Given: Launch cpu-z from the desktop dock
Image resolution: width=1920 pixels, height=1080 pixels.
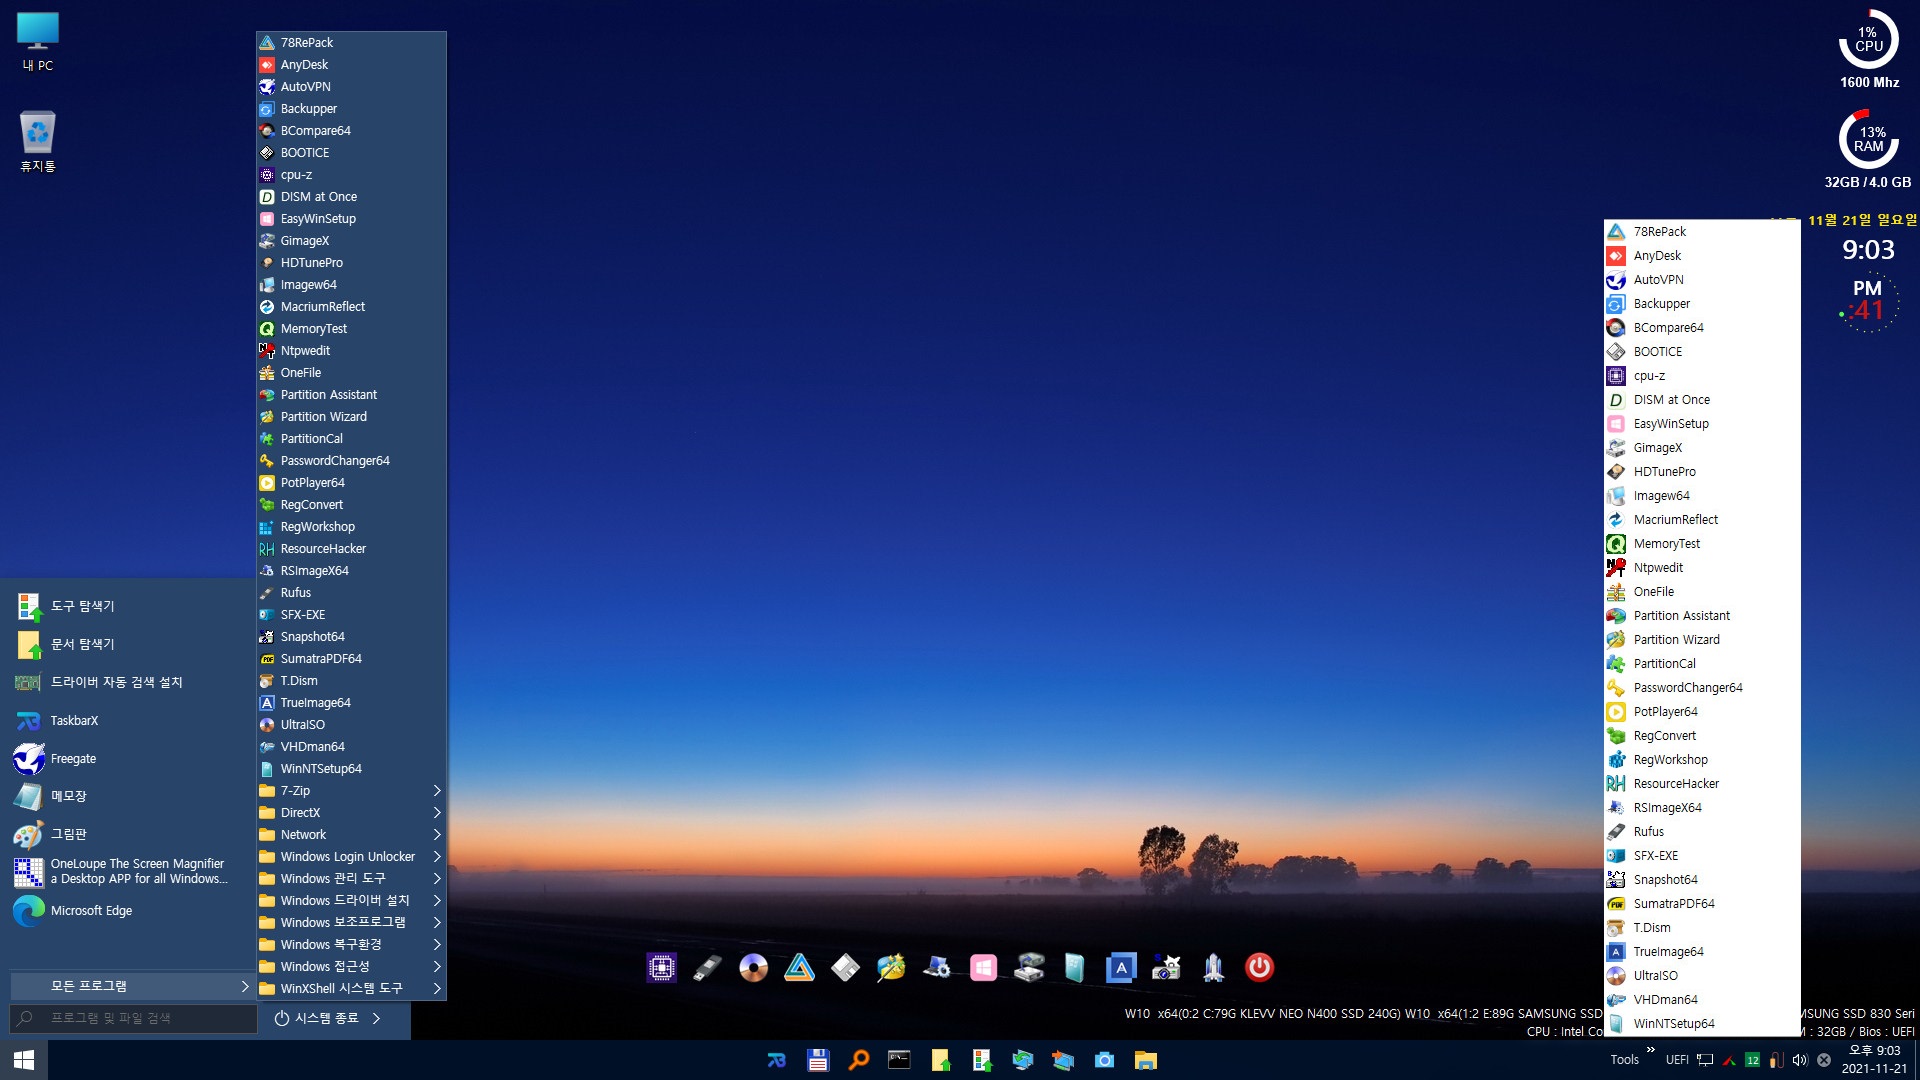Looking at the screenshot, I should [661, 967].
